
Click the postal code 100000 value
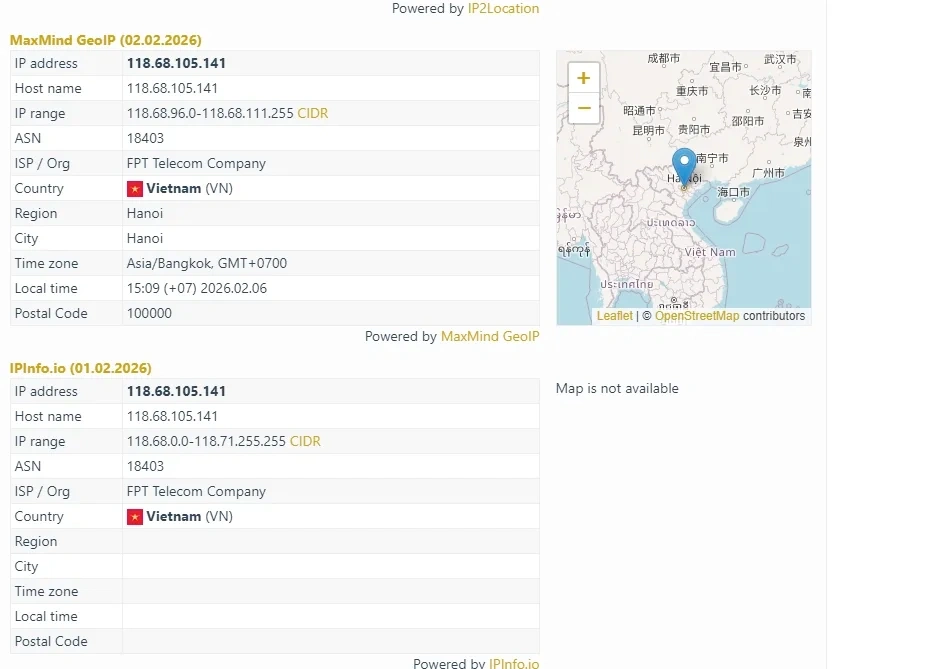coord(149,314)
